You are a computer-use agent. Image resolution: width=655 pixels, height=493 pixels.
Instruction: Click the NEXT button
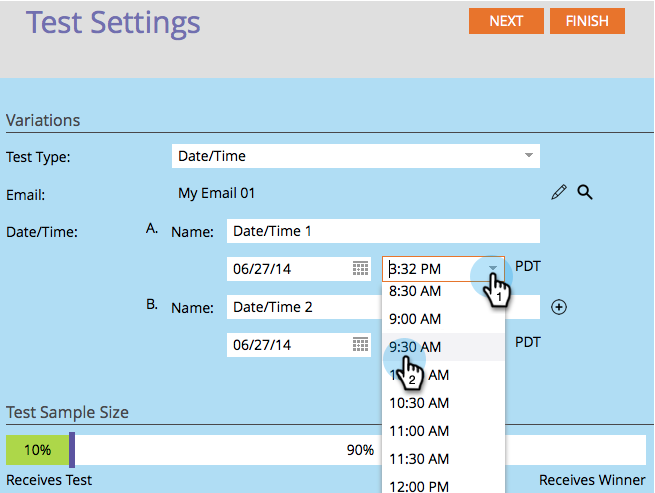(x=506, y=21)
